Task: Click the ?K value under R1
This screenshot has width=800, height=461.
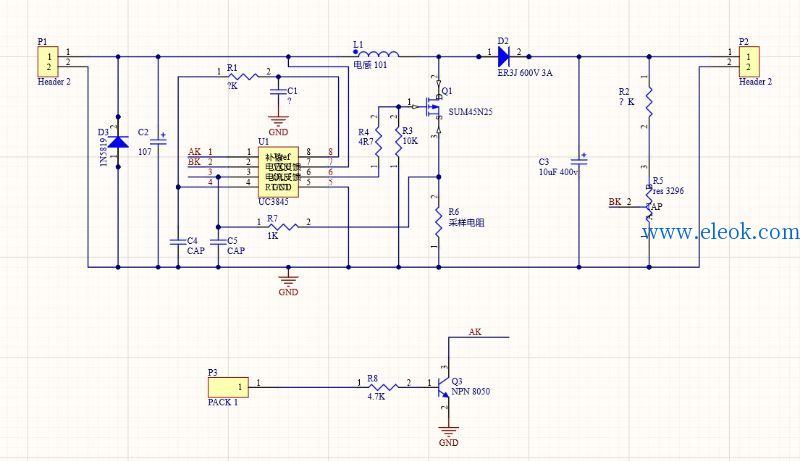Action: coord(233,86)
